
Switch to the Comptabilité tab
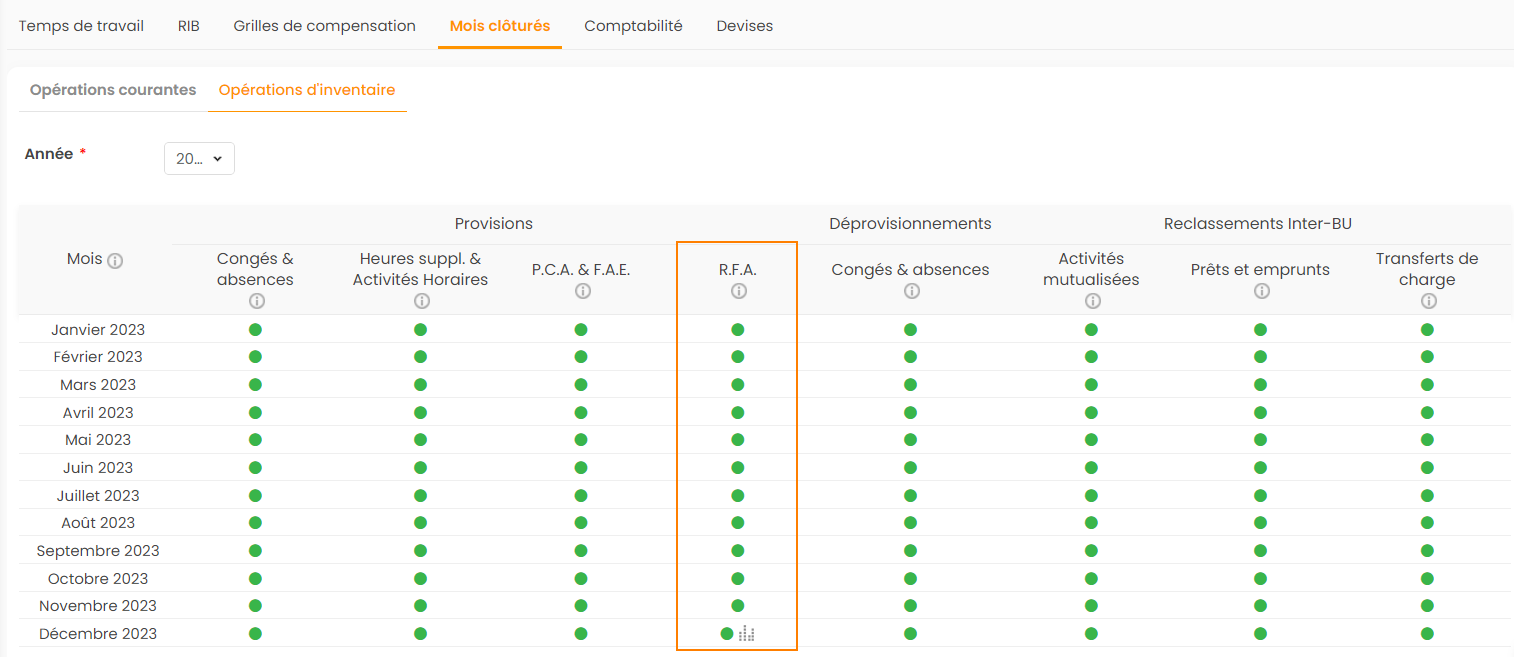point(633,26)
